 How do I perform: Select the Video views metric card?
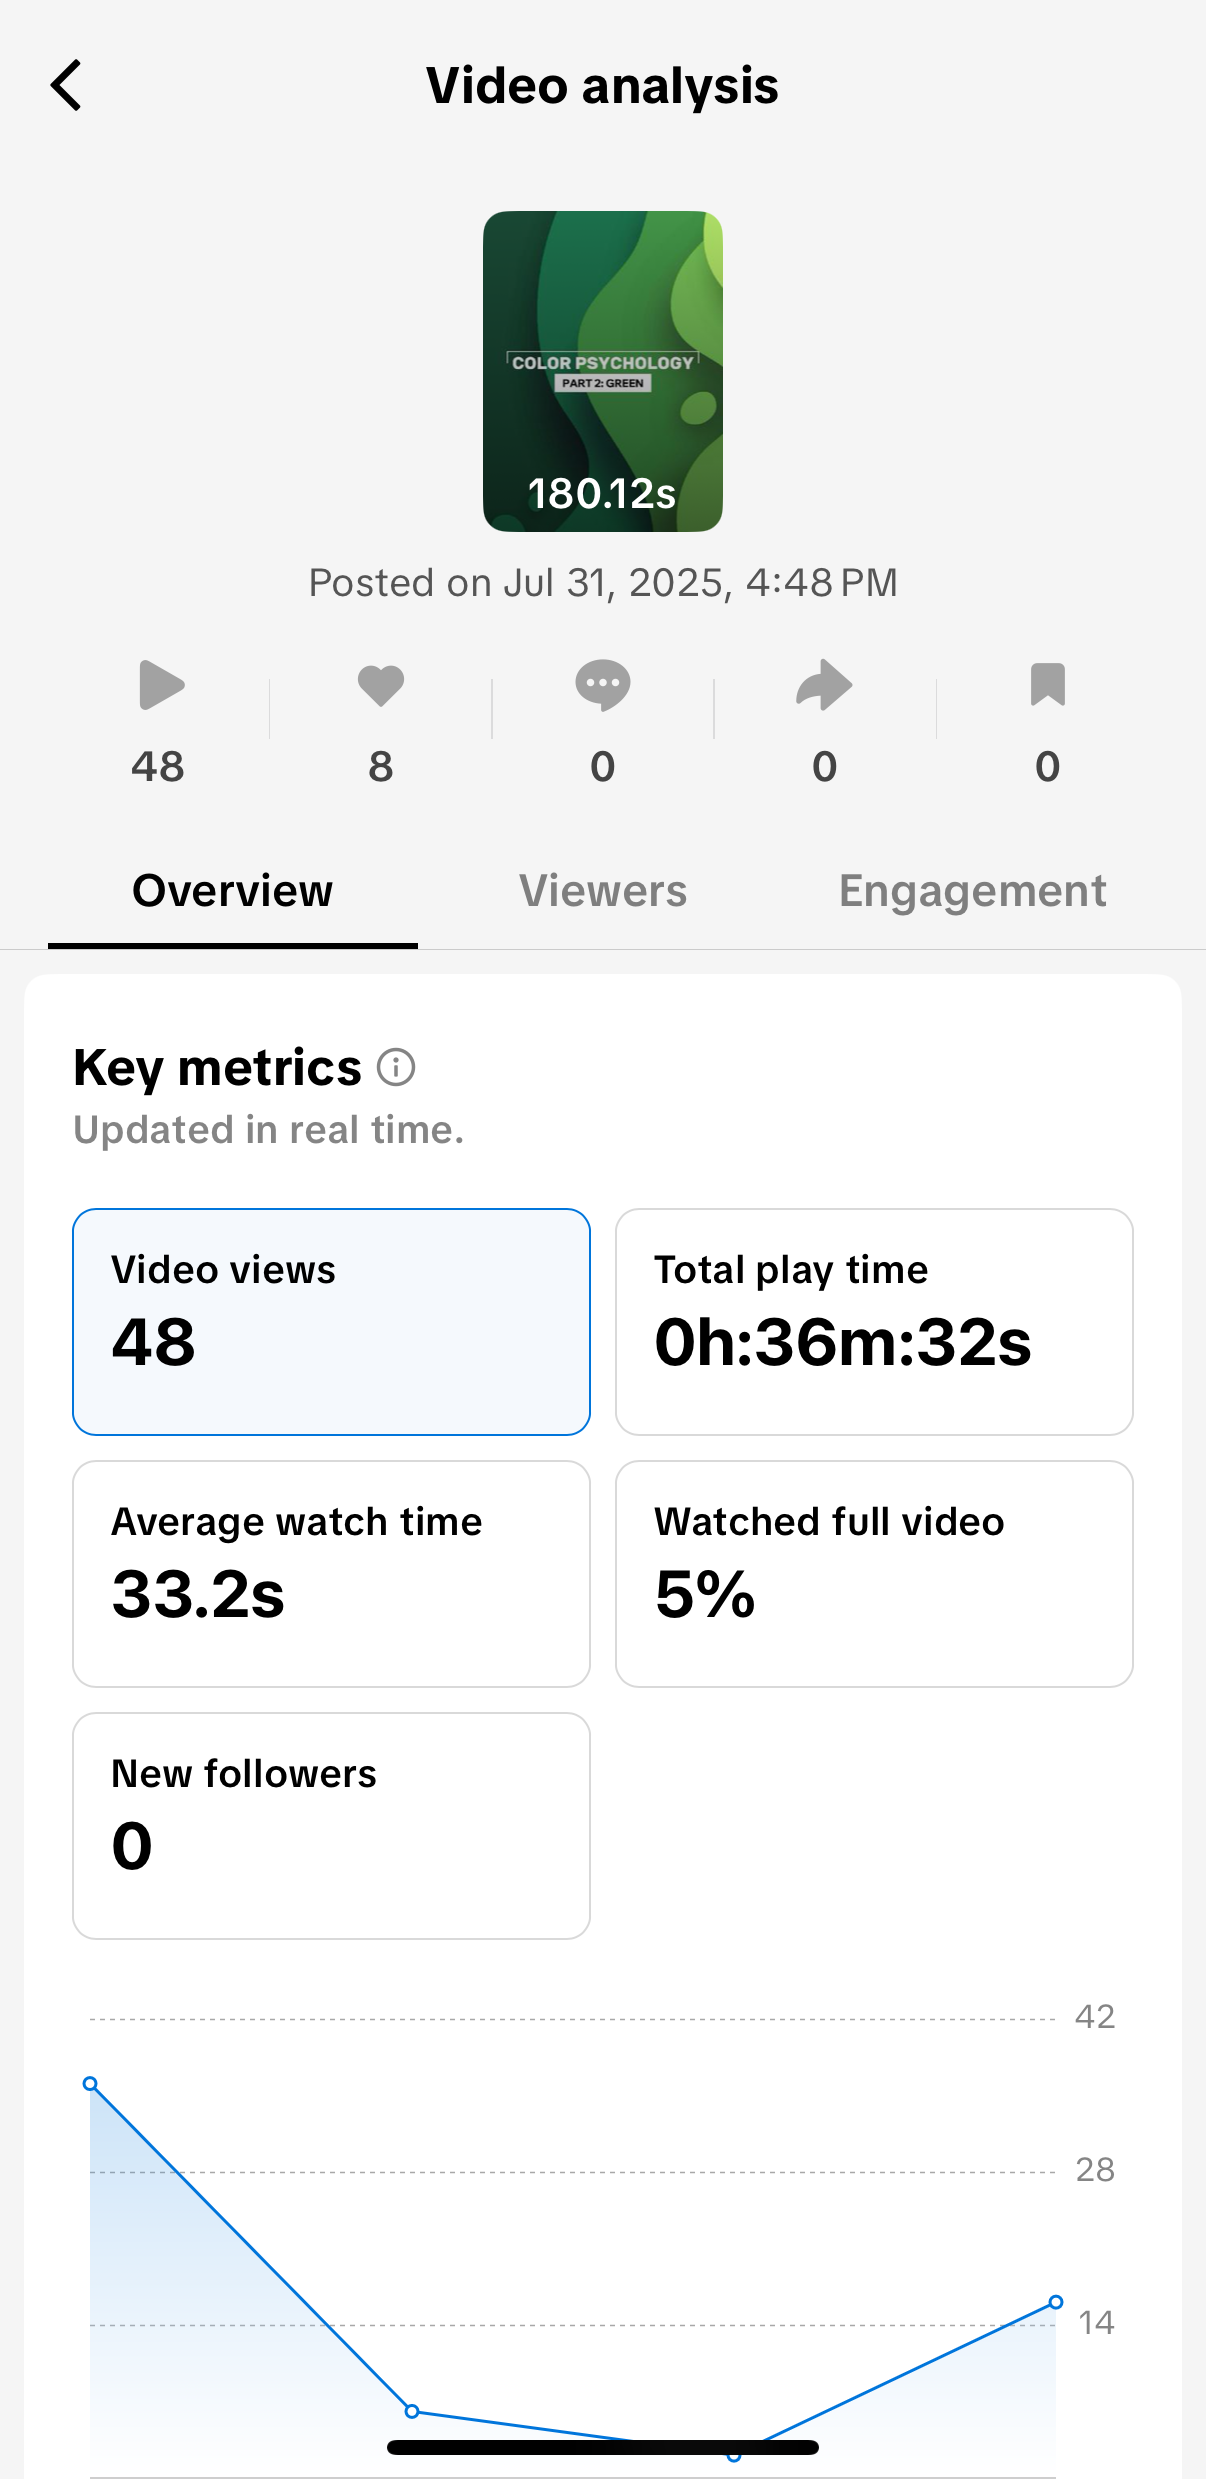point(331,1321)
